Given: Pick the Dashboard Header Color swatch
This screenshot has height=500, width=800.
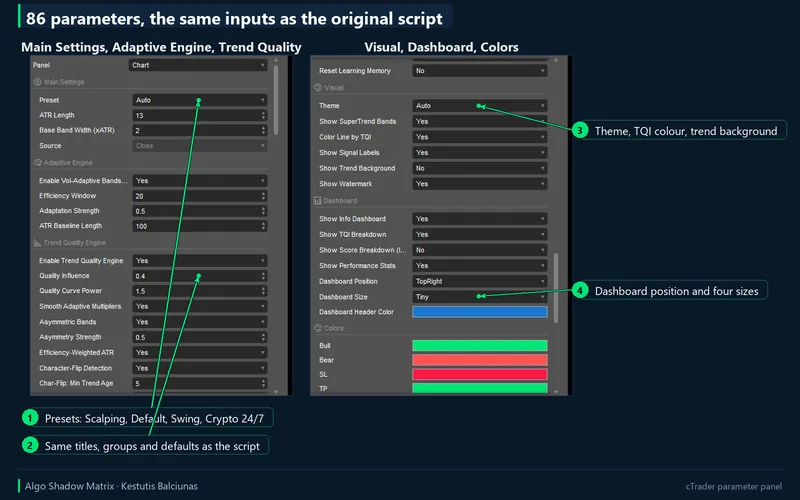Looking at the screenshot, I should point(480,312).
